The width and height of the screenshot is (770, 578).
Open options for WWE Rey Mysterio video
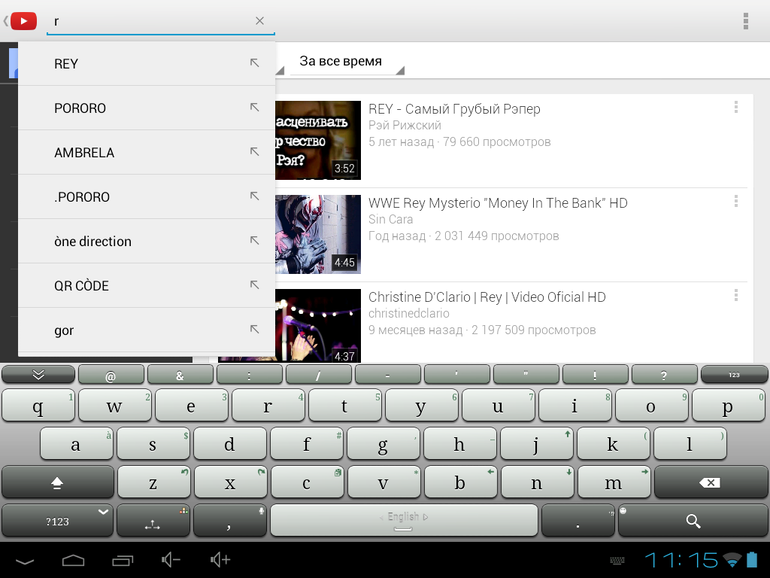pyautogui.click(x=736, y=201)
